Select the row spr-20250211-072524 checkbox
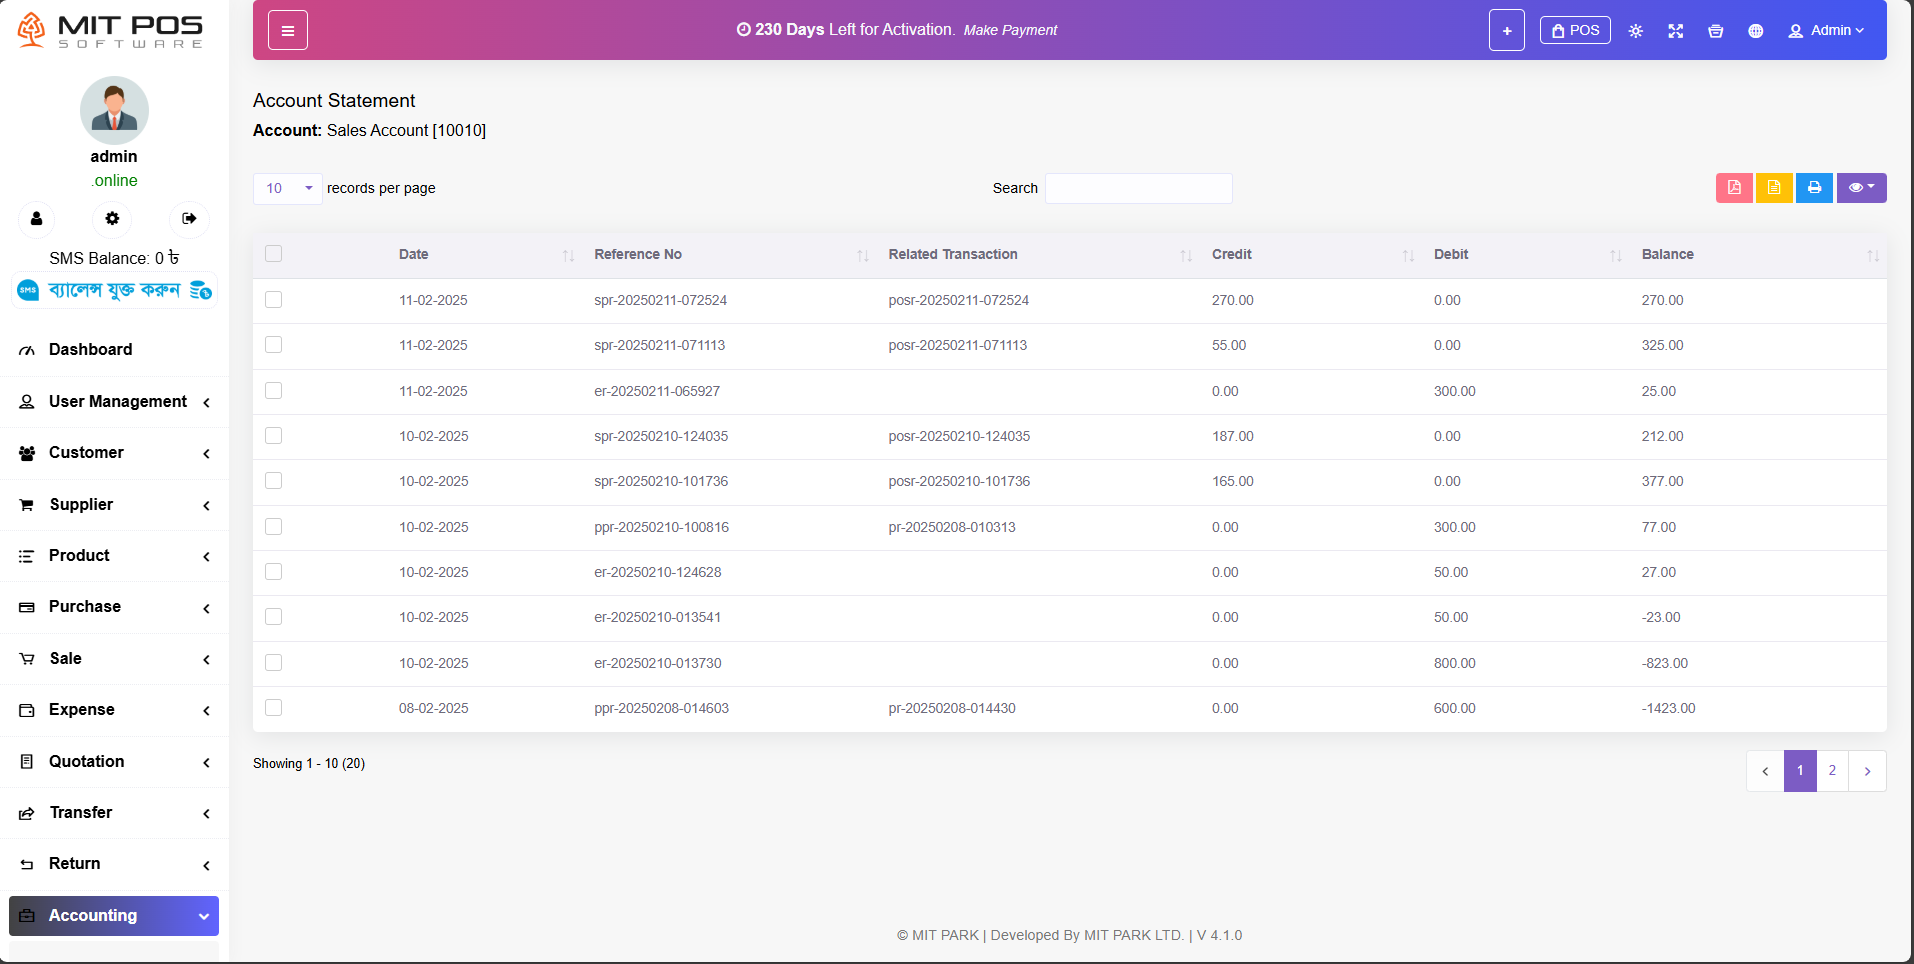Image resolution: width=1914 pixels, height=964 pixels. (x=274, y=300)
